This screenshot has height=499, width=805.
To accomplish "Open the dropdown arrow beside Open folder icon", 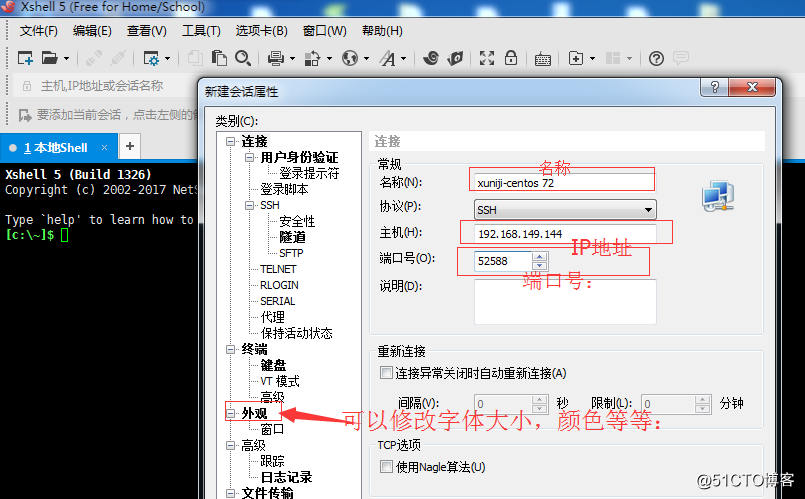I will click(x=66, y=59).
